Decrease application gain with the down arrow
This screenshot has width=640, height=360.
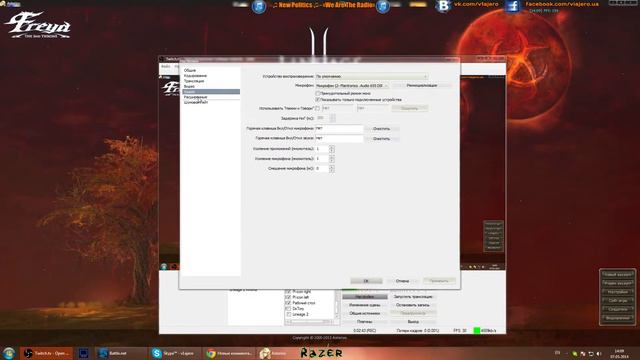coord(332,151)
